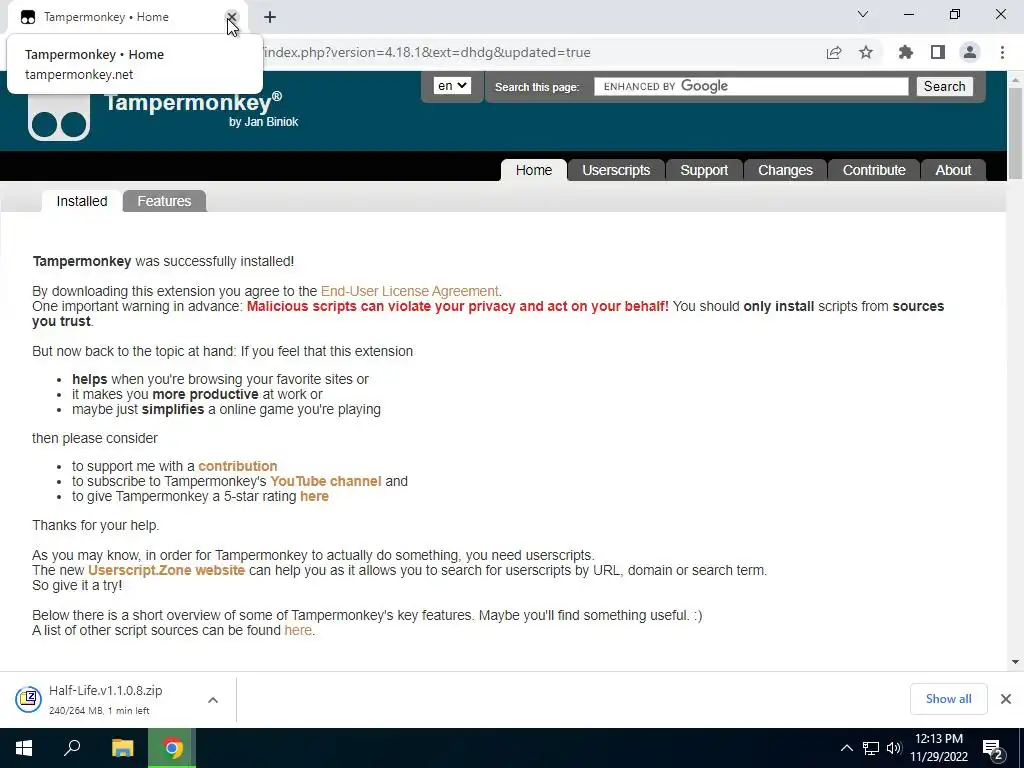Click the Tampermonkey logo icon
This screenshot has height=768, width=1024.
pos(59,116)
